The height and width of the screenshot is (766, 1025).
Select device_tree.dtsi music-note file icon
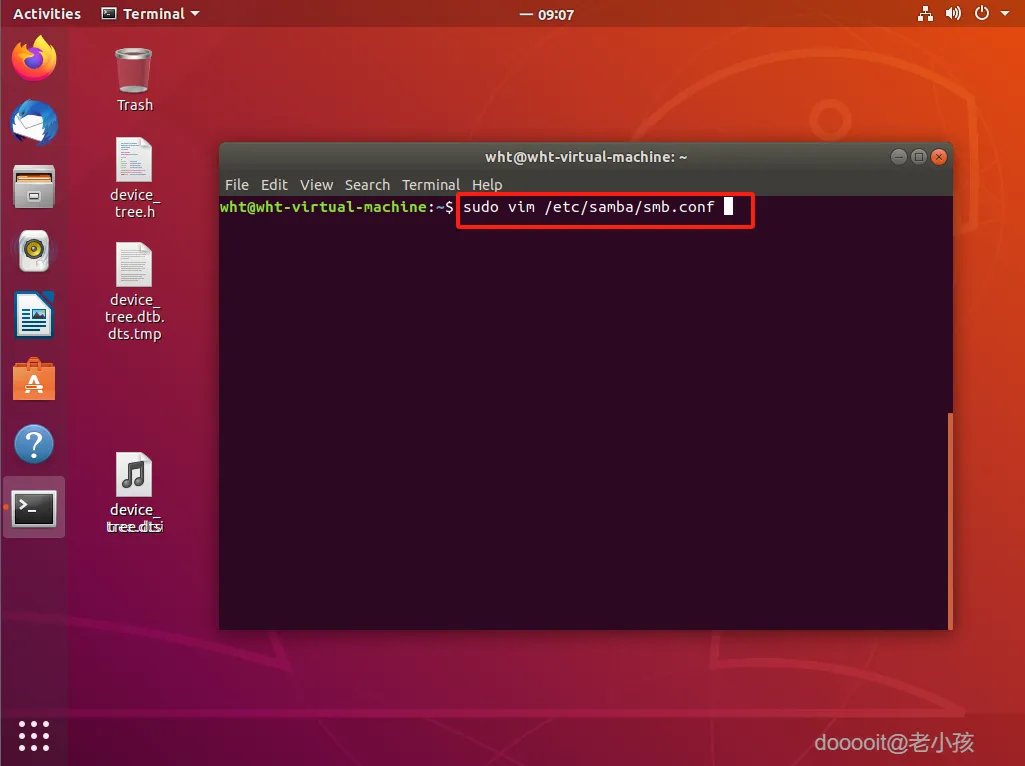coord(134,493)
